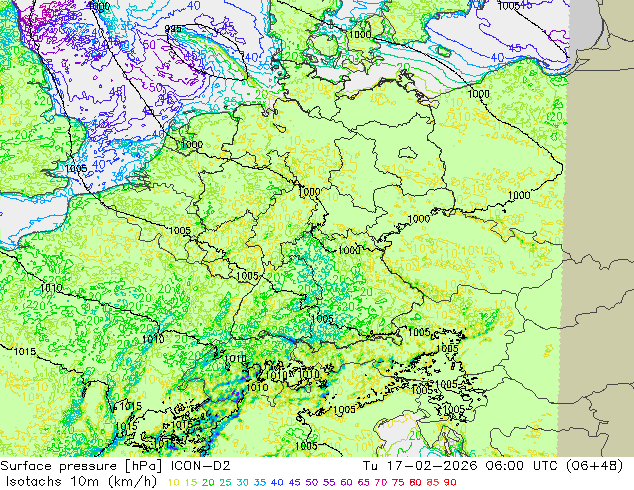
Task: Select the red 80 legend value
Action: pos(416,482)
